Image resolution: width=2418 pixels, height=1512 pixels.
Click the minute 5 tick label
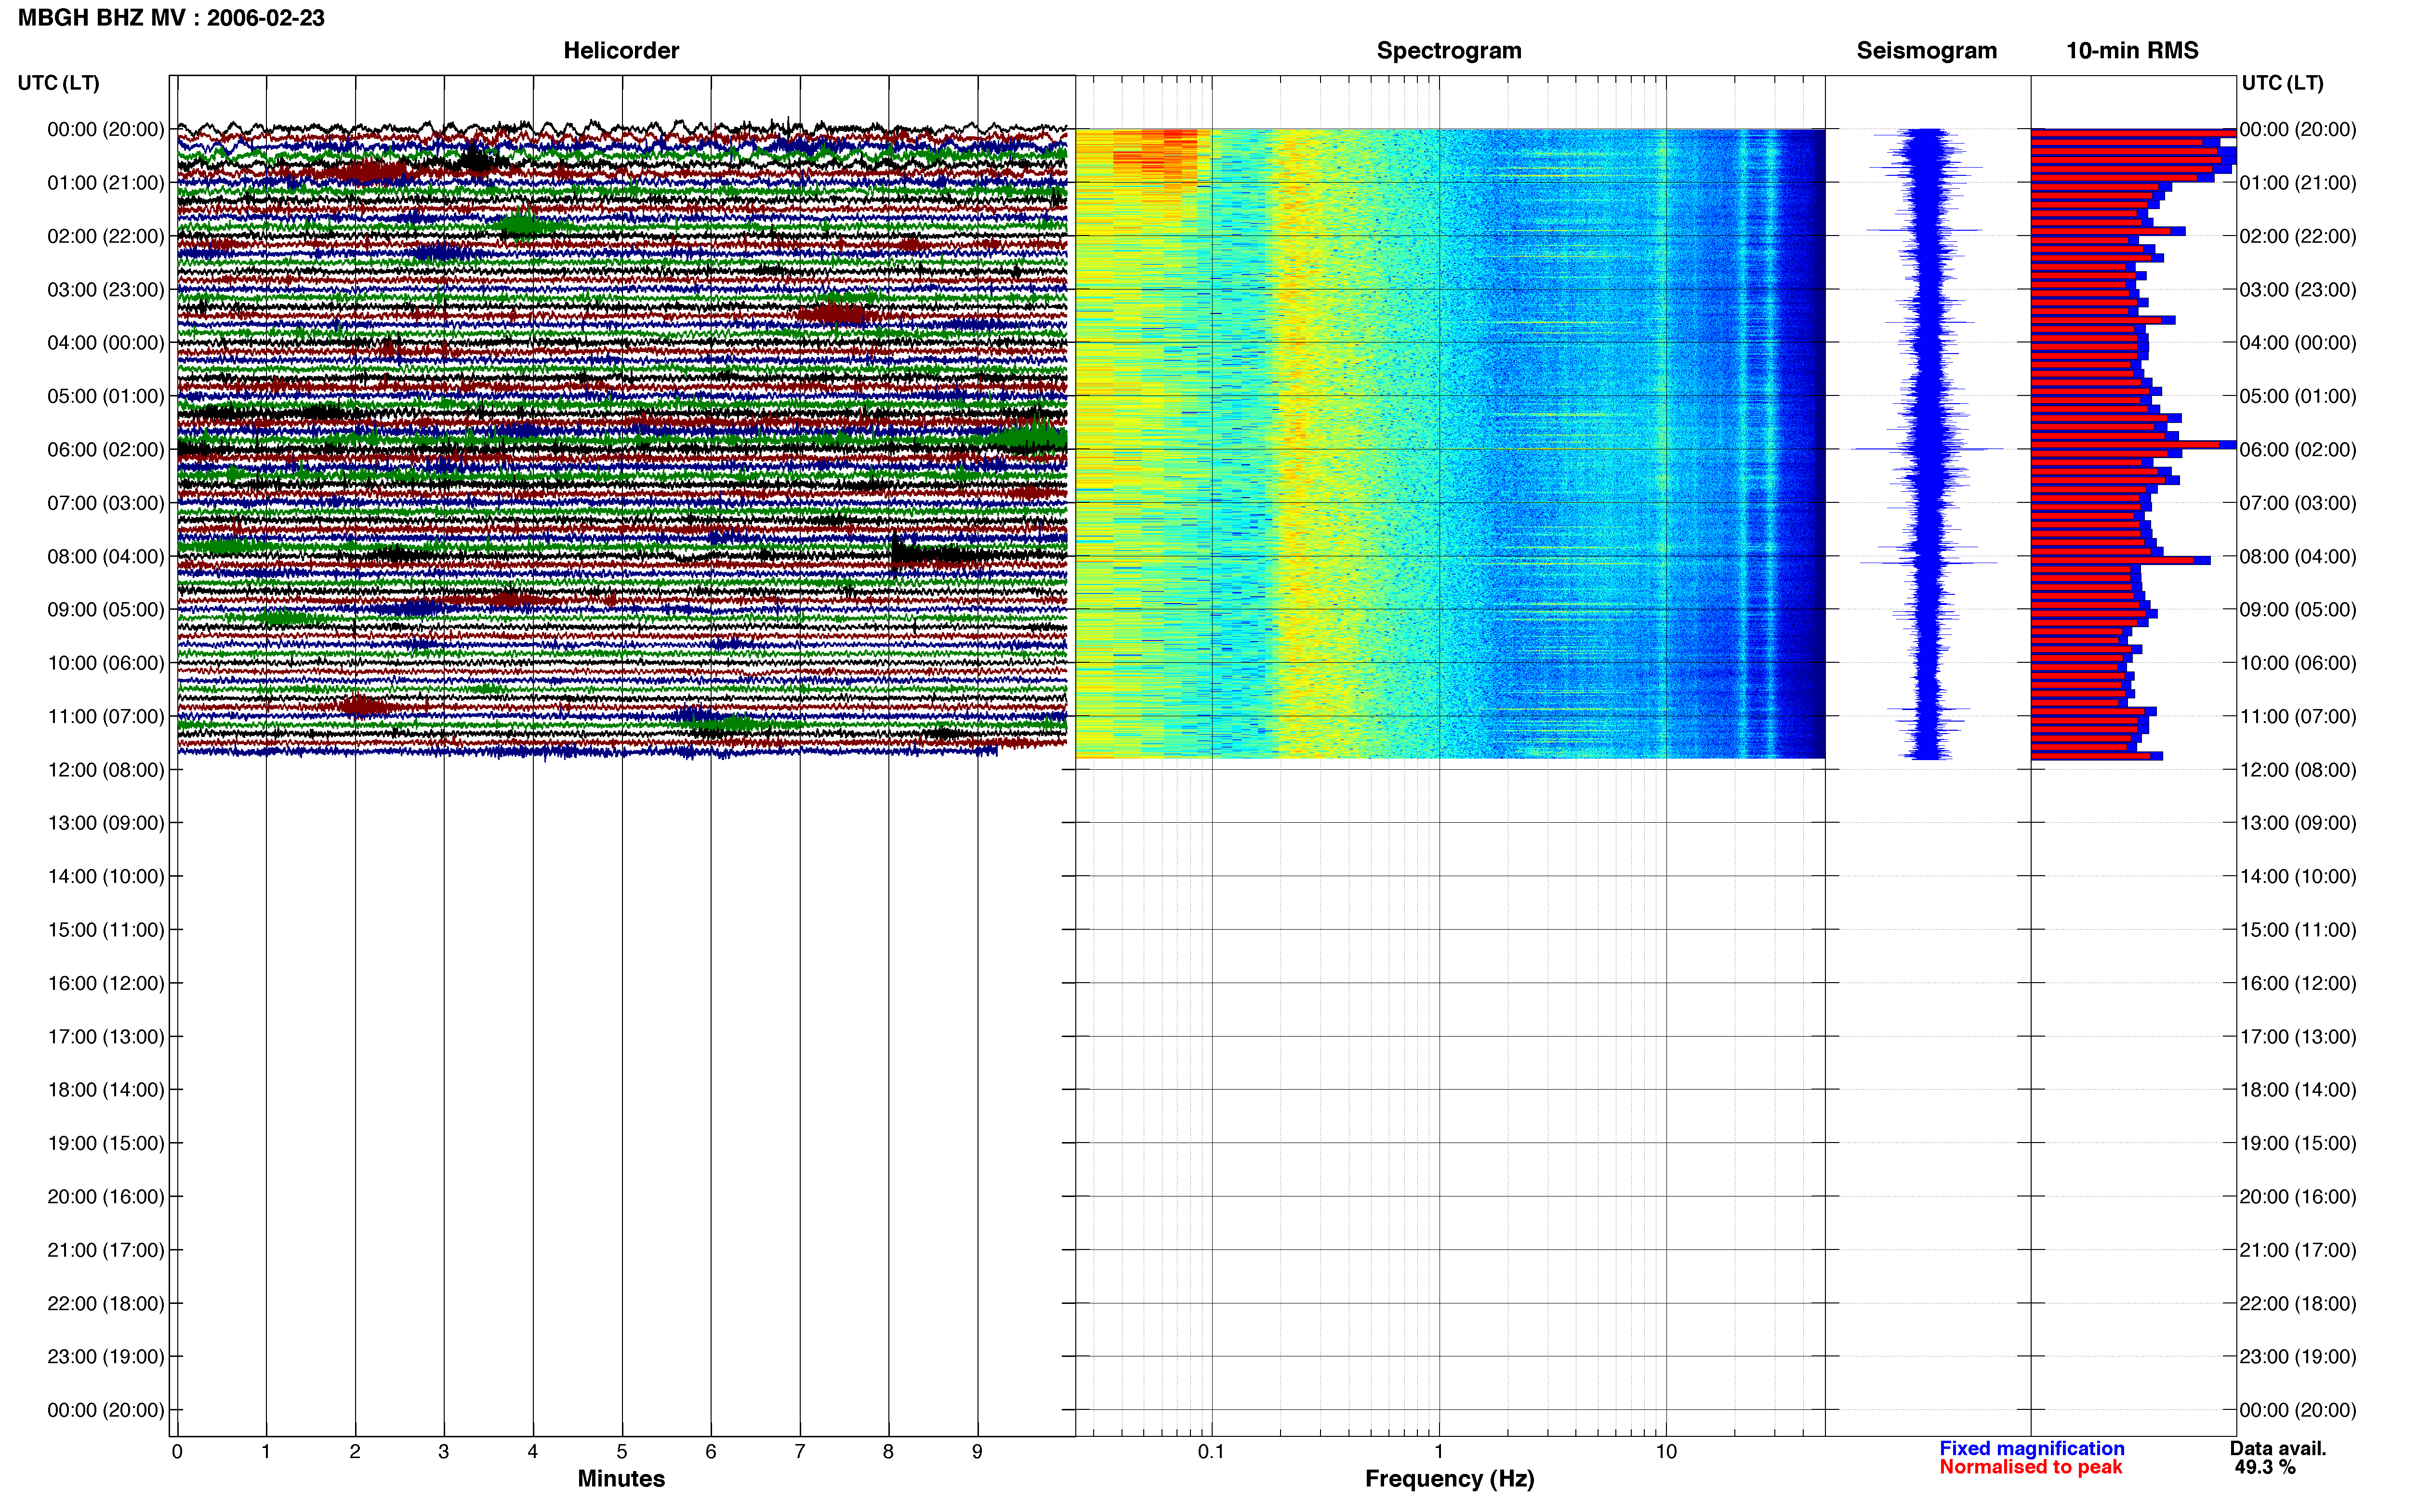(x=622, y=1451)
